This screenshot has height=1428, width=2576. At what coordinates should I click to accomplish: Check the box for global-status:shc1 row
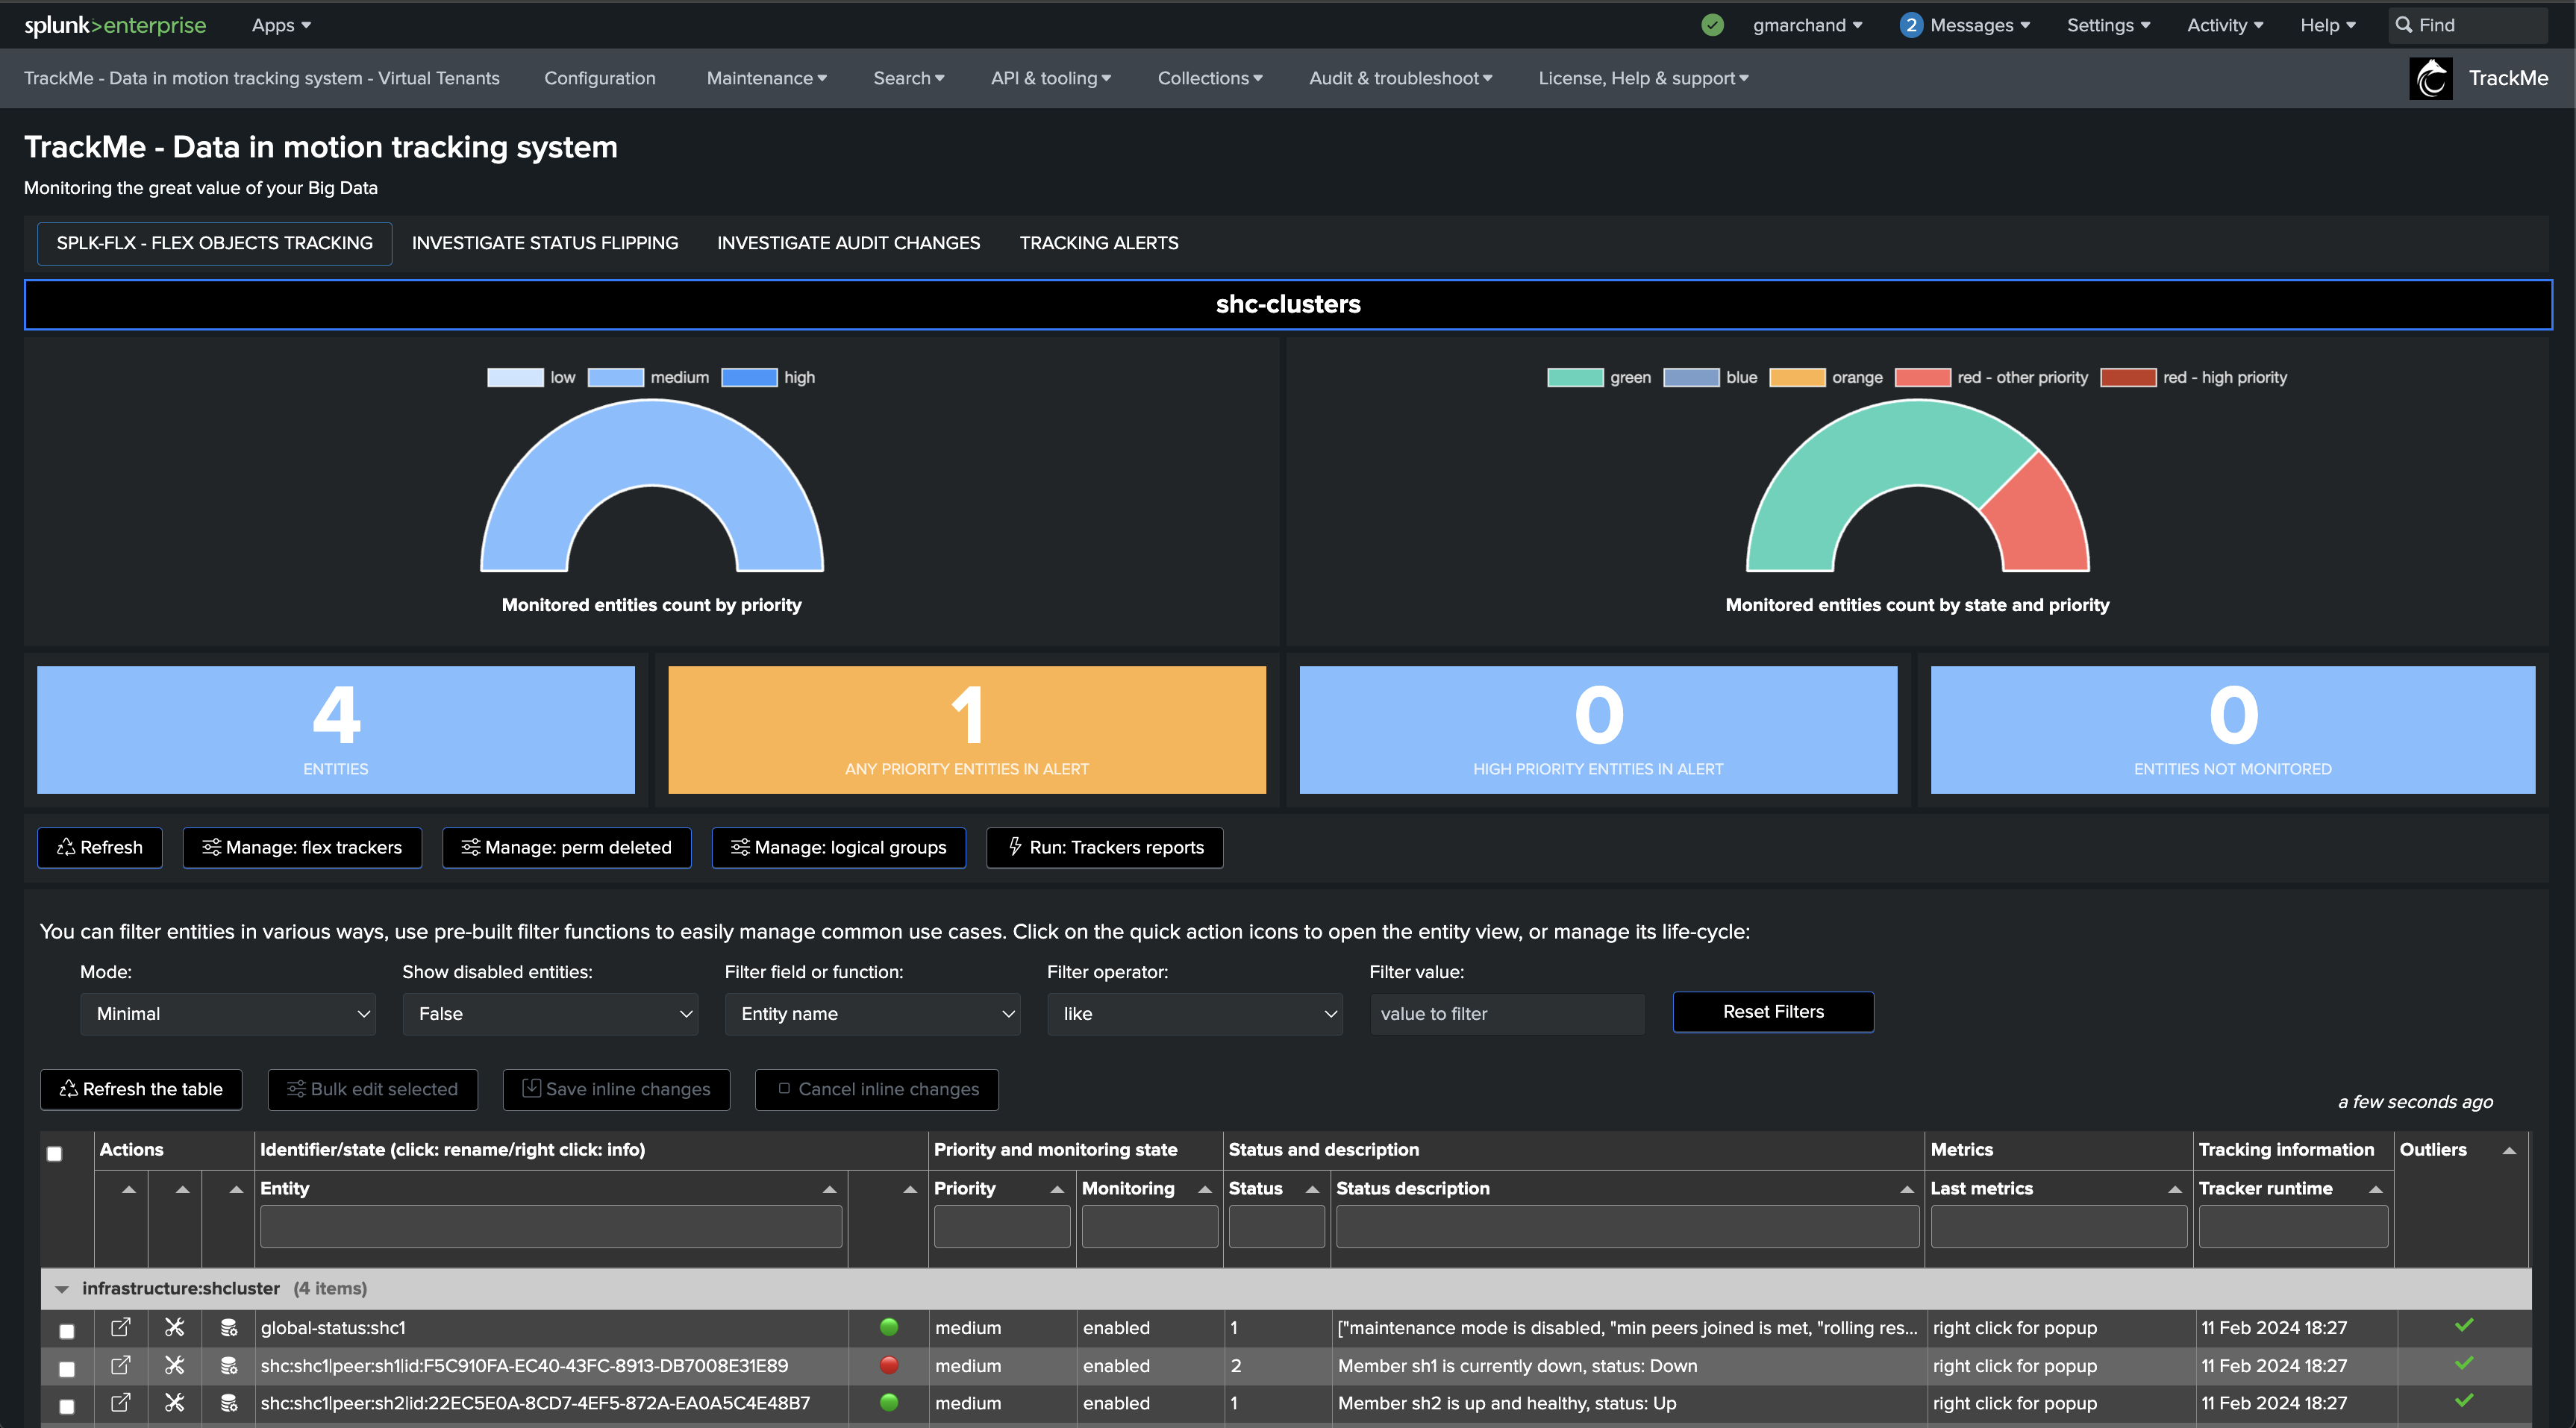(66, 1331)
